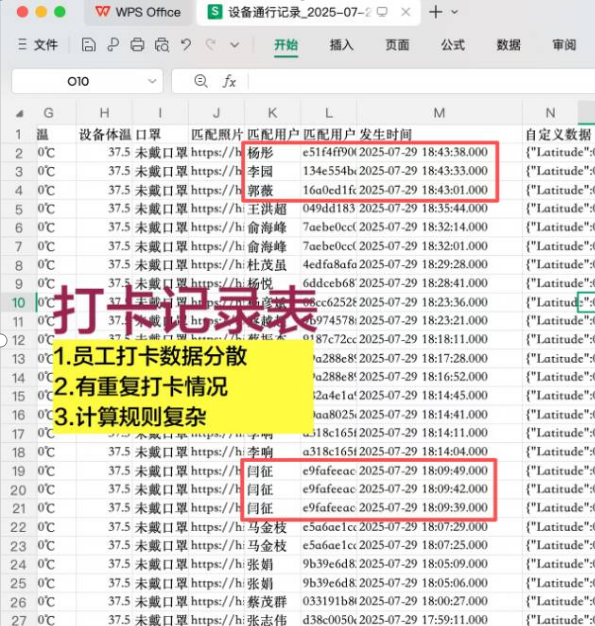Select row 1 header
595x626 pixels.
tap(18, 135)
